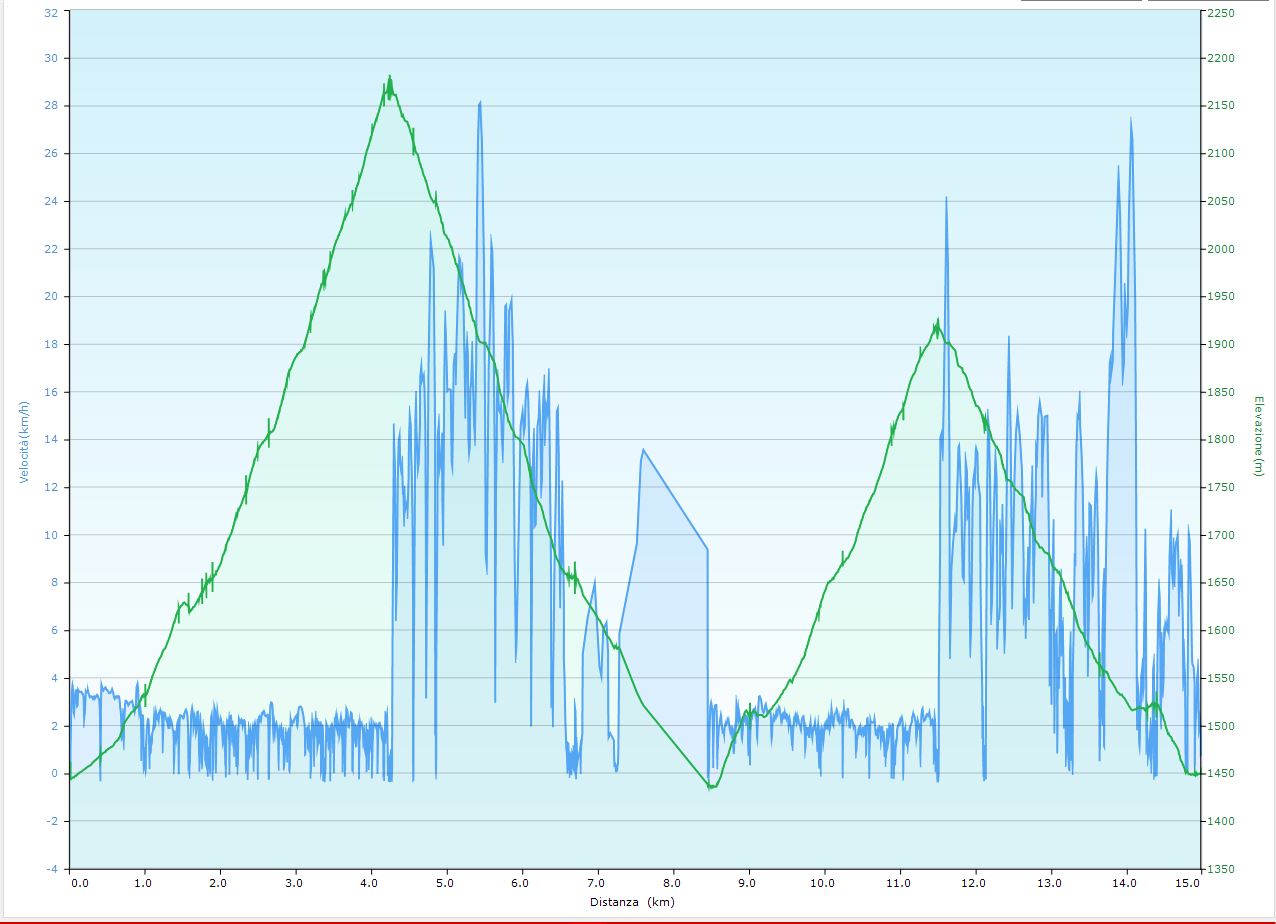Click the "Elevazione (m)" right axis title
Viewport: 1276px width, 924px height.
point(1258,435)
